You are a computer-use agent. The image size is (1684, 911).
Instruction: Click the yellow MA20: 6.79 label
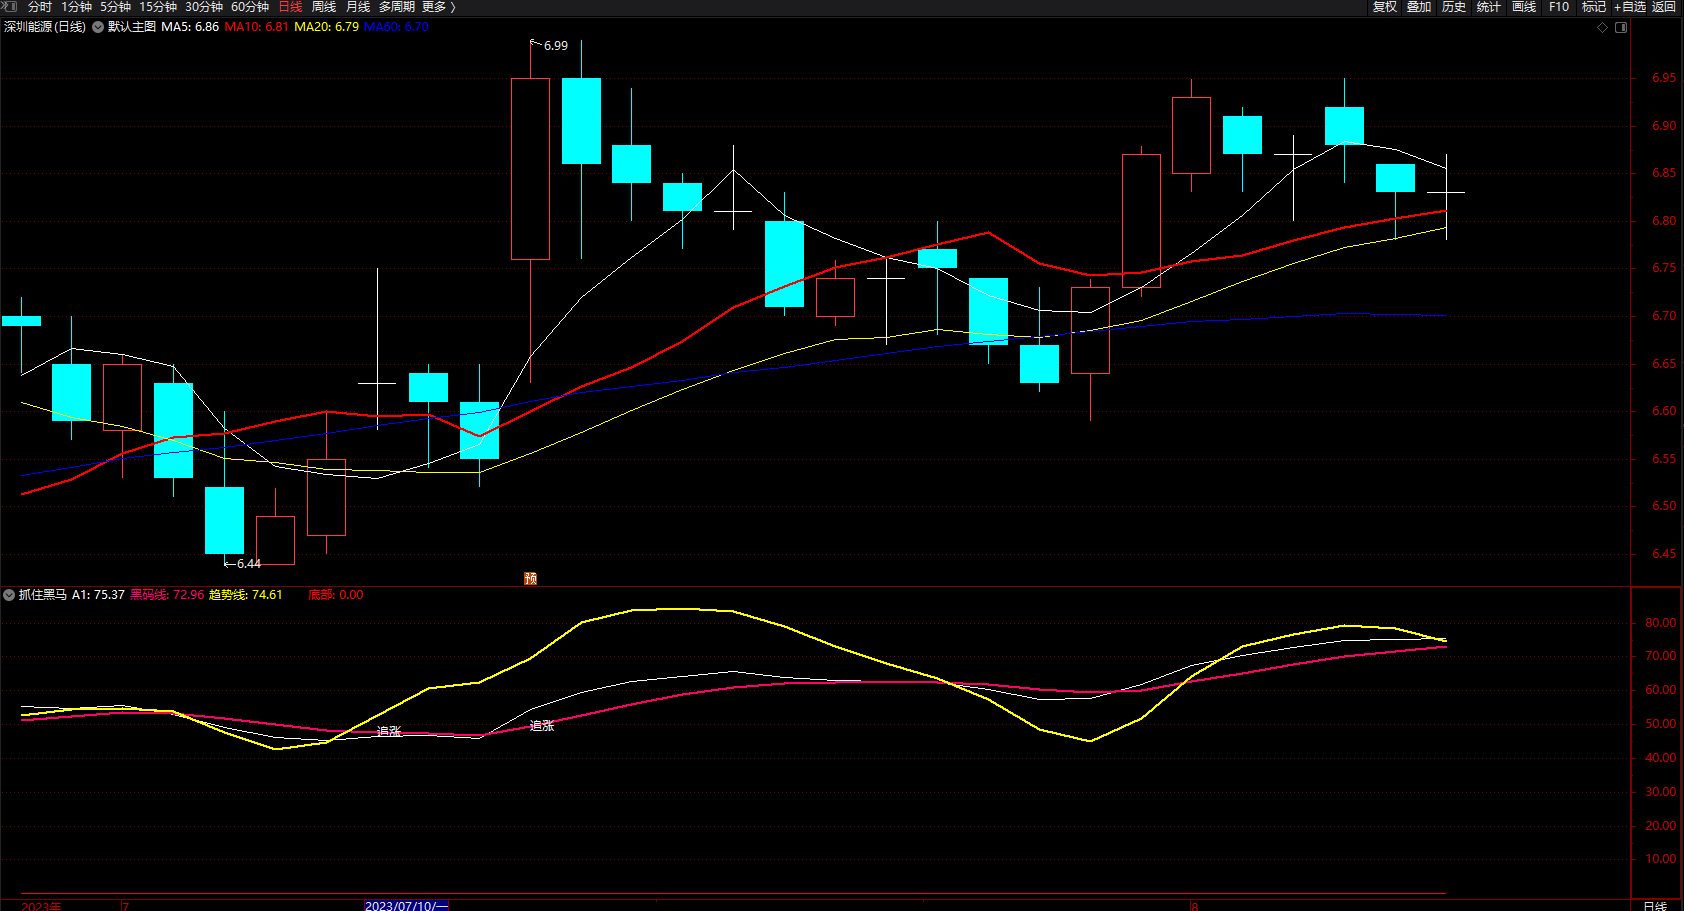pyautogui.click(x=327, y=27)
